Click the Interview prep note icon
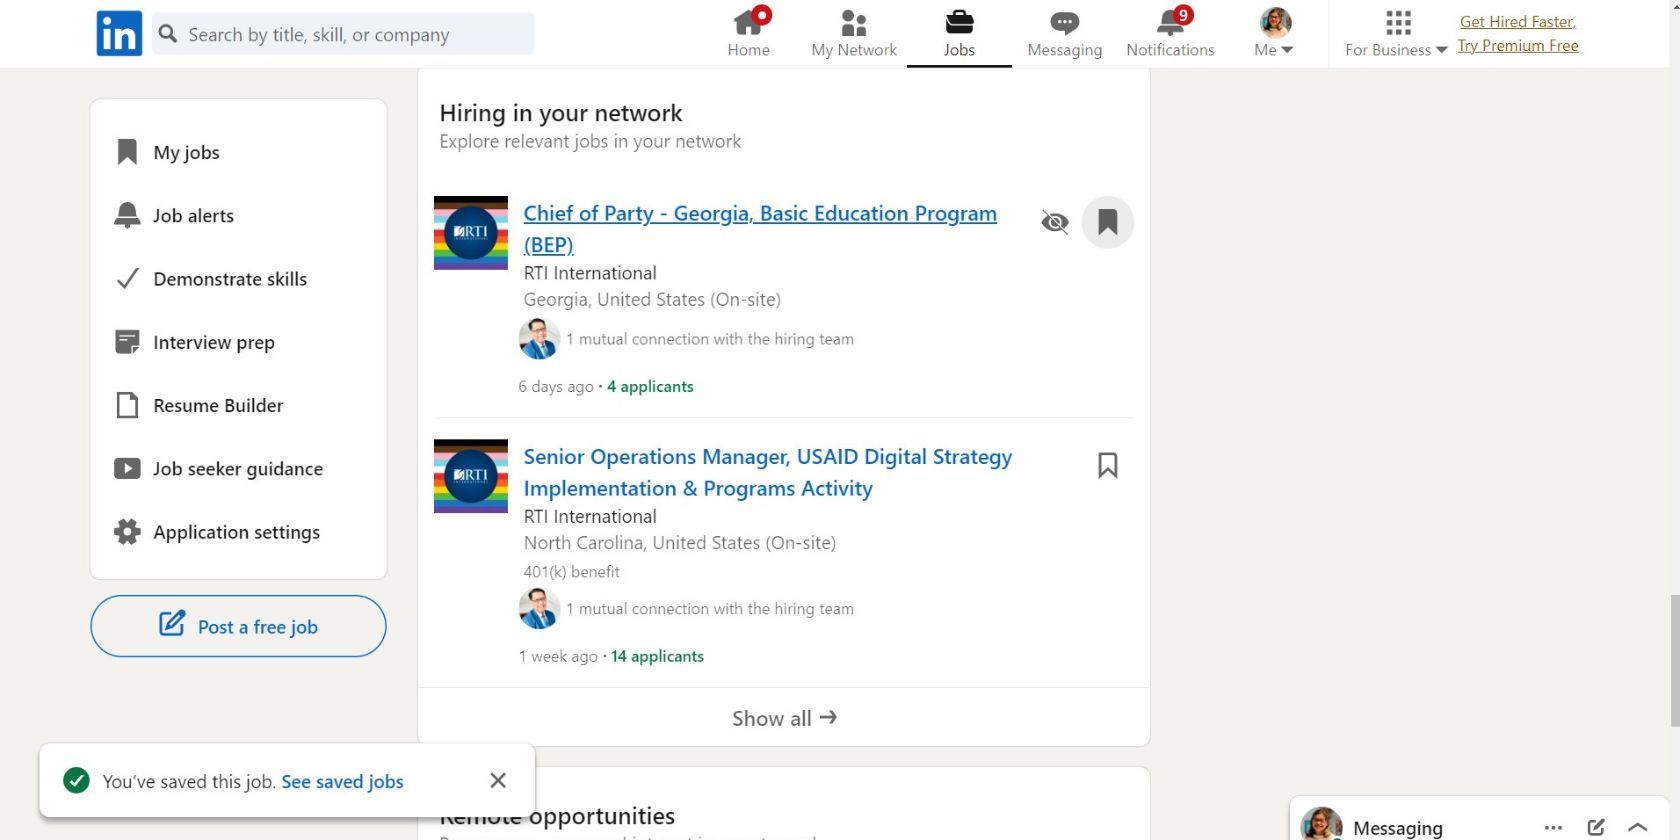 click(x=127, y=342)
